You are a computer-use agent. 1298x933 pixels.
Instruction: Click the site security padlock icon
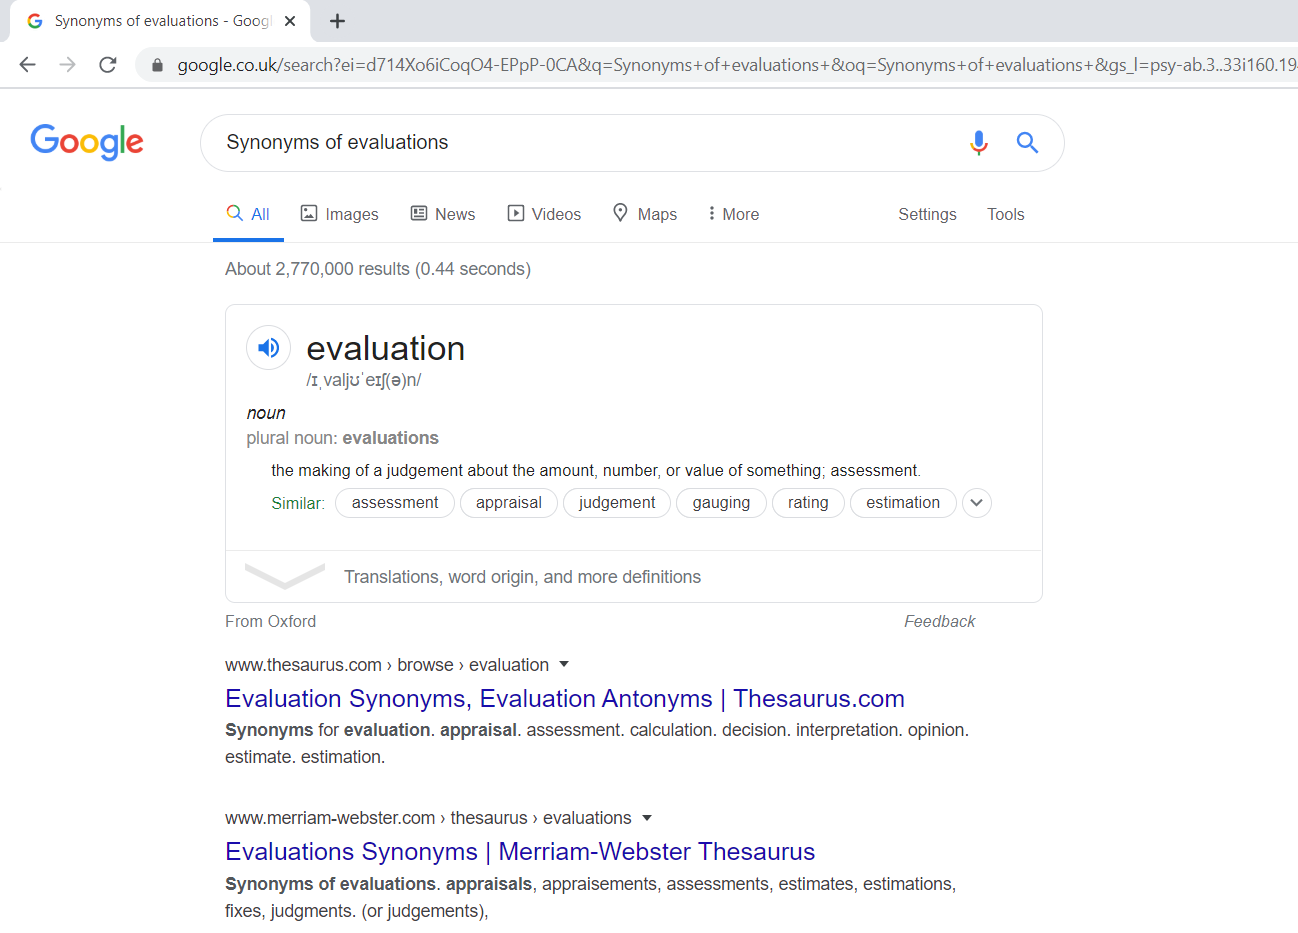(x=157, y=64)
